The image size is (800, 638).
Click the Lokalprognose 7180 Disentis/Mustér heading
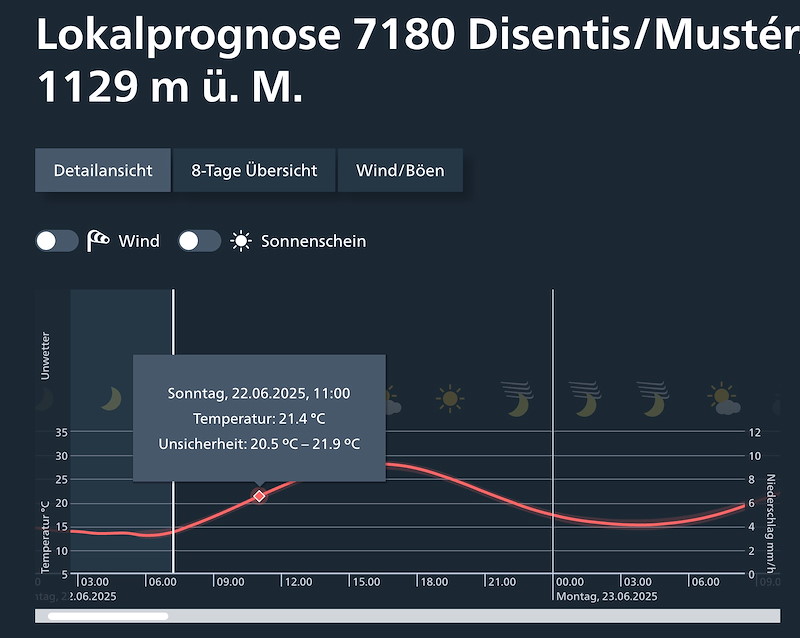click(417, 35)
